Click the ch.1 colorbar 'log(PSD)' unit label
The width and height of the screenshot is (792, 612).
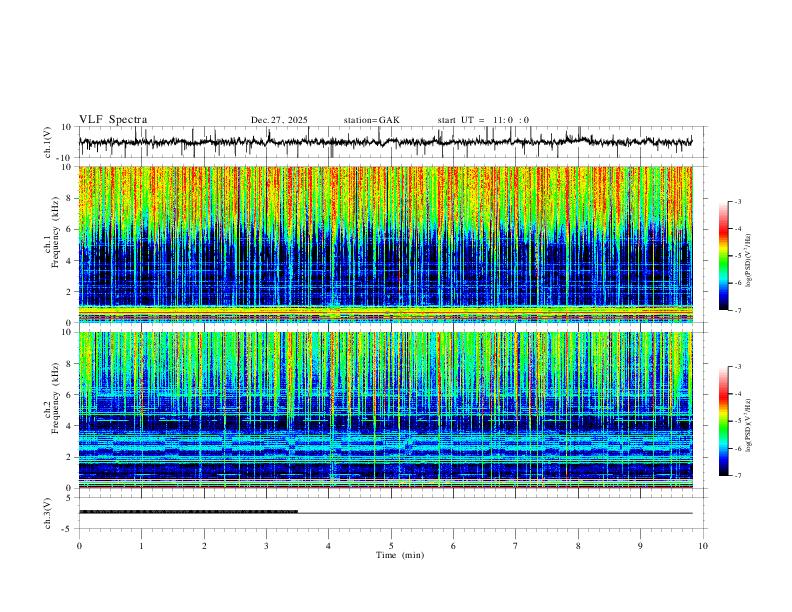[x=748, y=261]
